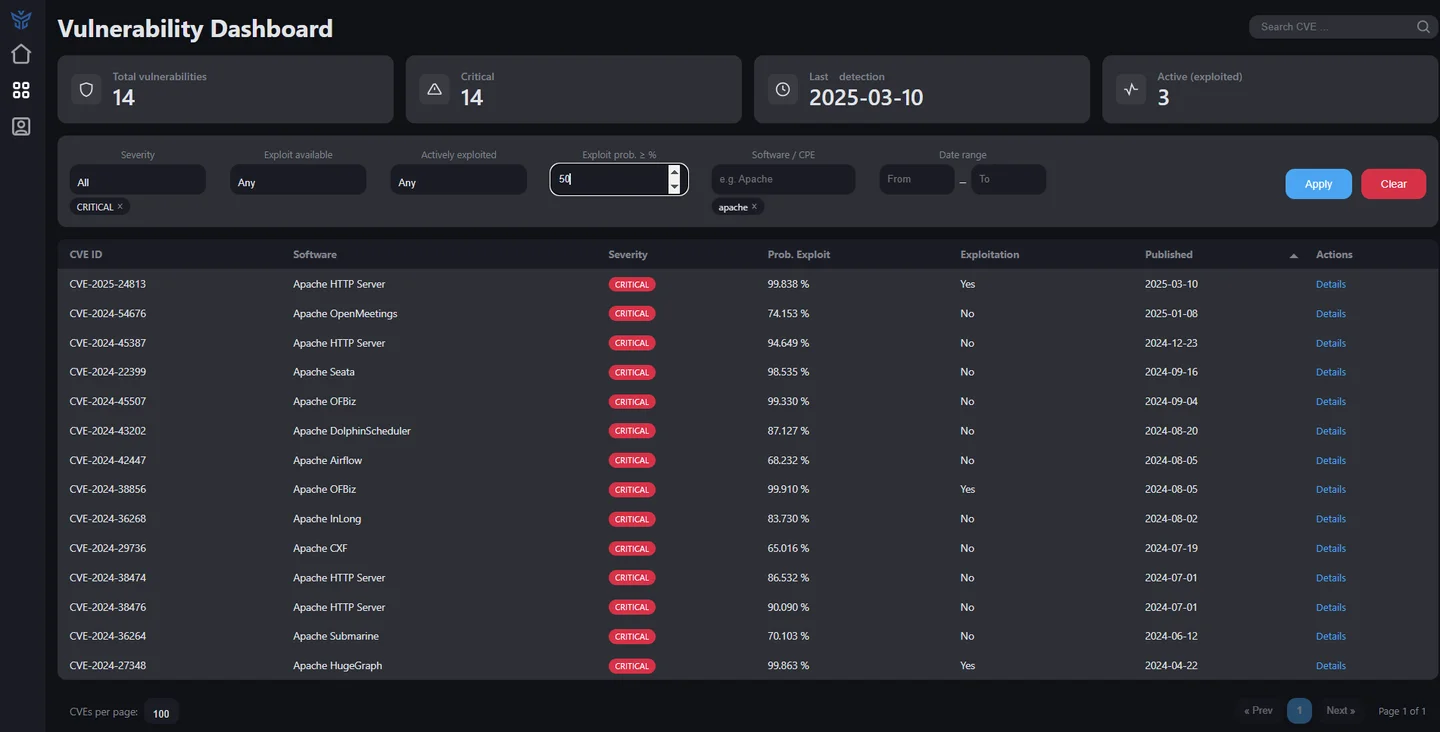1440x732 pixels.
Task: Open Details for CVE-2024-29736
Action: 1331,549
